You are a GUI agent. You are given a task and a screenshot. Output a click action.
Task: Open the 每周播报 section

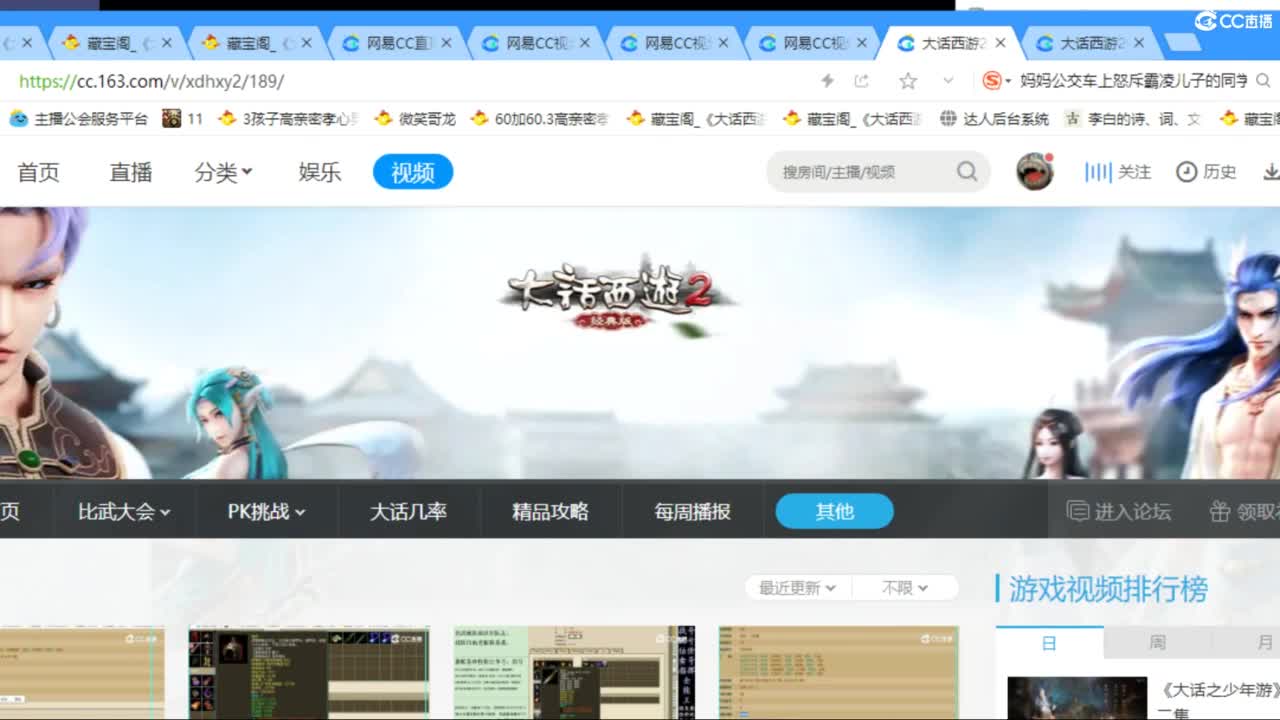click(x=693, y=511)
